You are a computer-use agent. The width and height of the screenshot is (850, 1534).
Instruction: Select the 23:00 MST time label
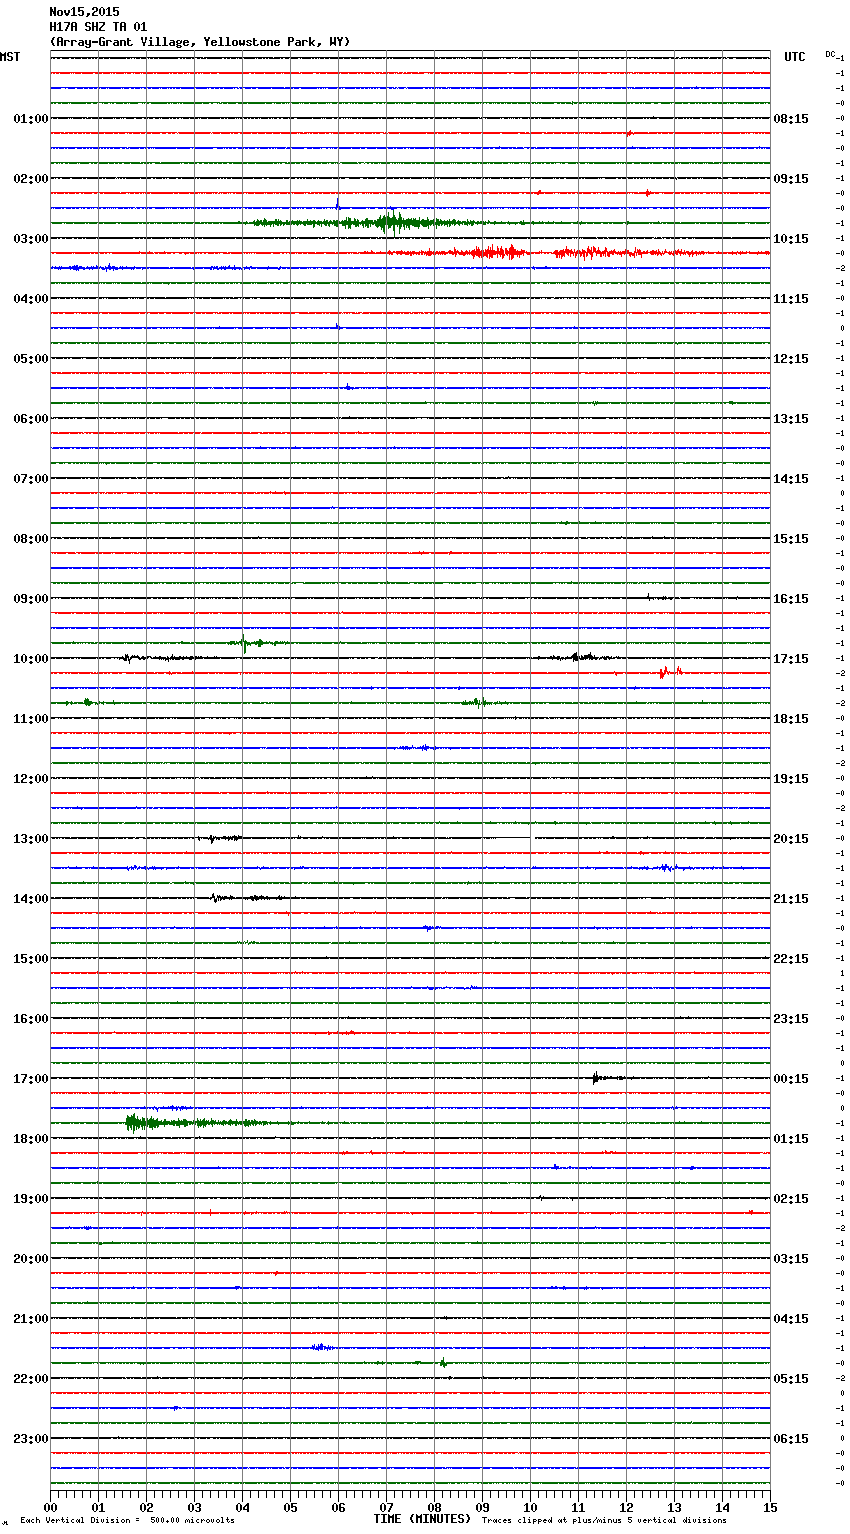pyautogui.click(x=31, y=1439)
